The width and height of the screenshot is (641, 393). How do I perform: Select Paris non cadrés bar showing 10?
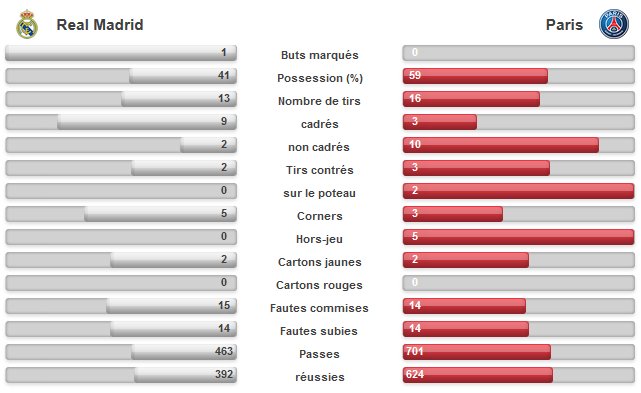501,145
